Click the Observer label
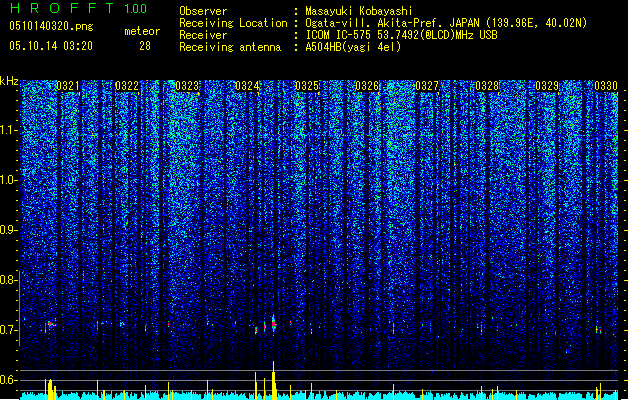 tap(203, 11)
